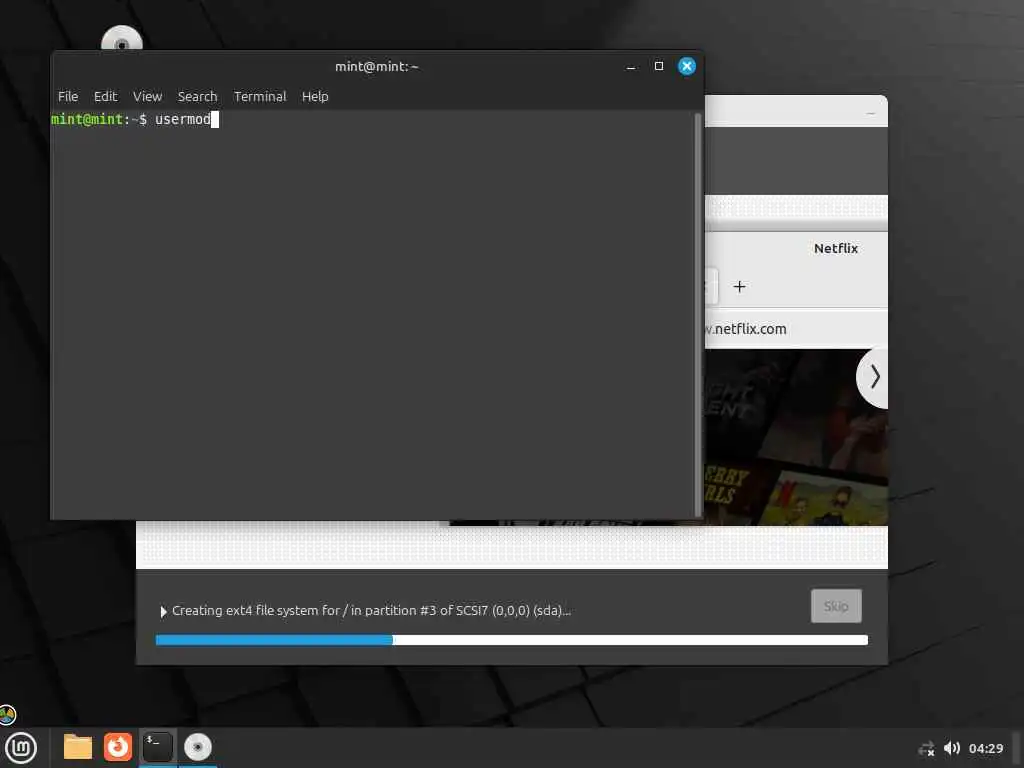Open the Terminal menu
Screen dimensions: 1024x768
(260, 97)
